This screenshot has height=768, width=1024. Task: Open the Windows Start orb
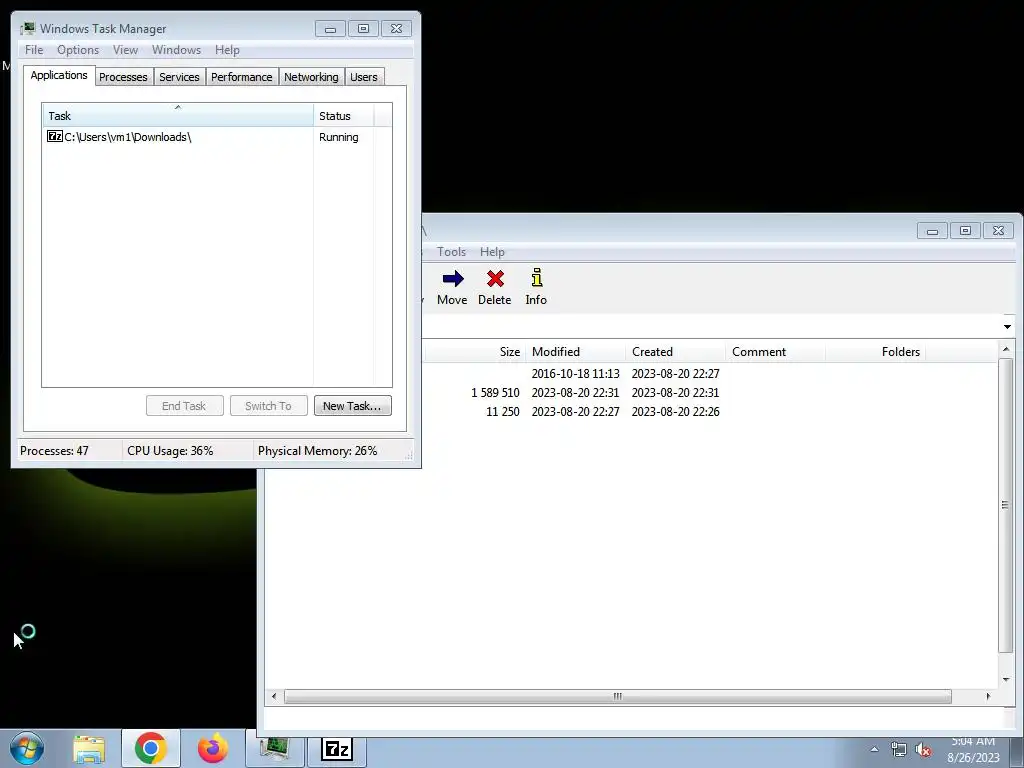(x=27, y=748)
